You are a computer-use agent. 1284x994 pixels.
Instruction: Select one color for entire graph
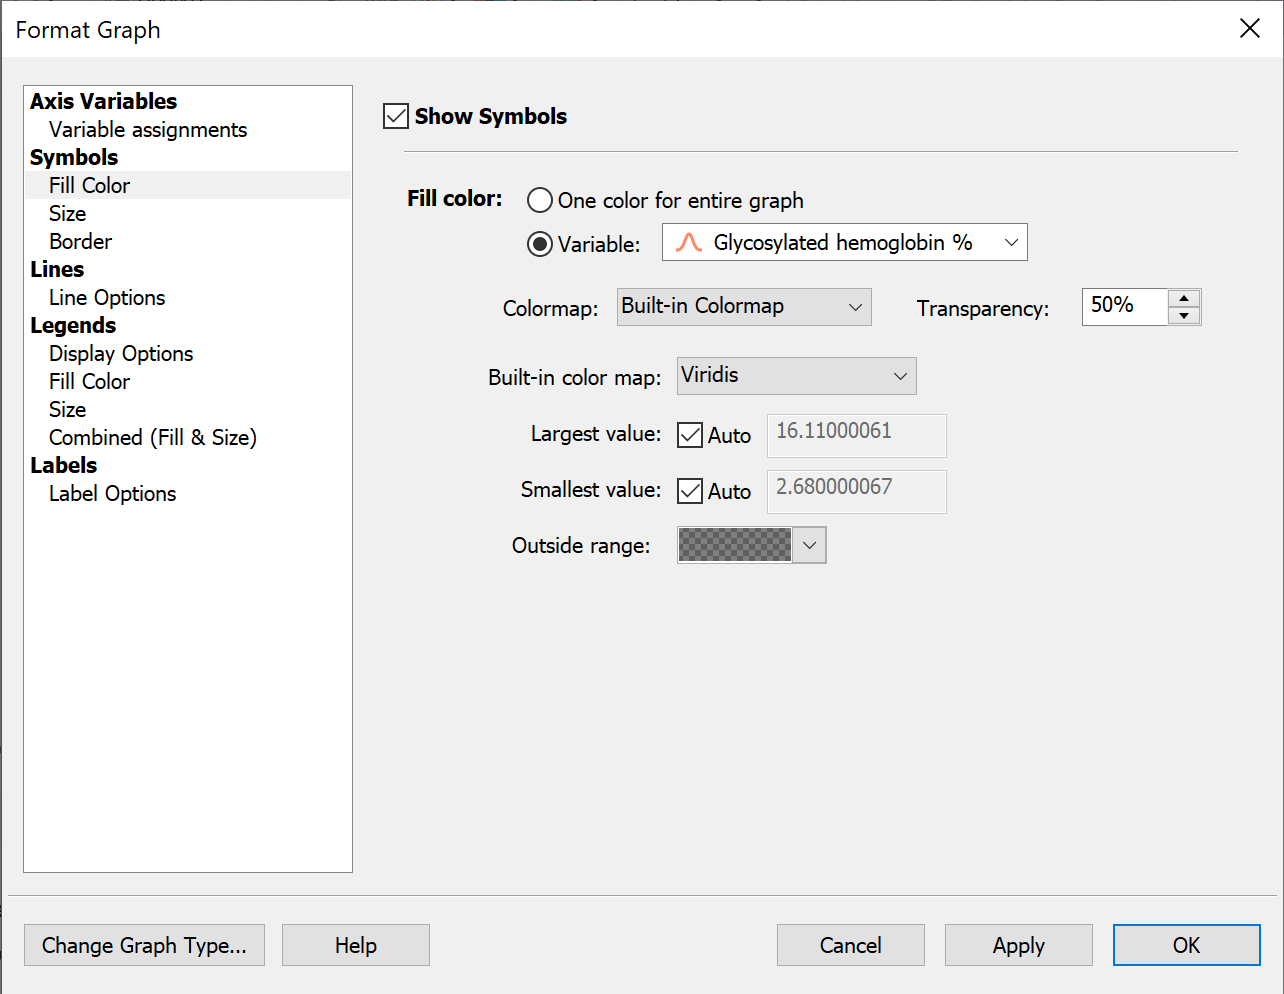[x=539, y=199]
